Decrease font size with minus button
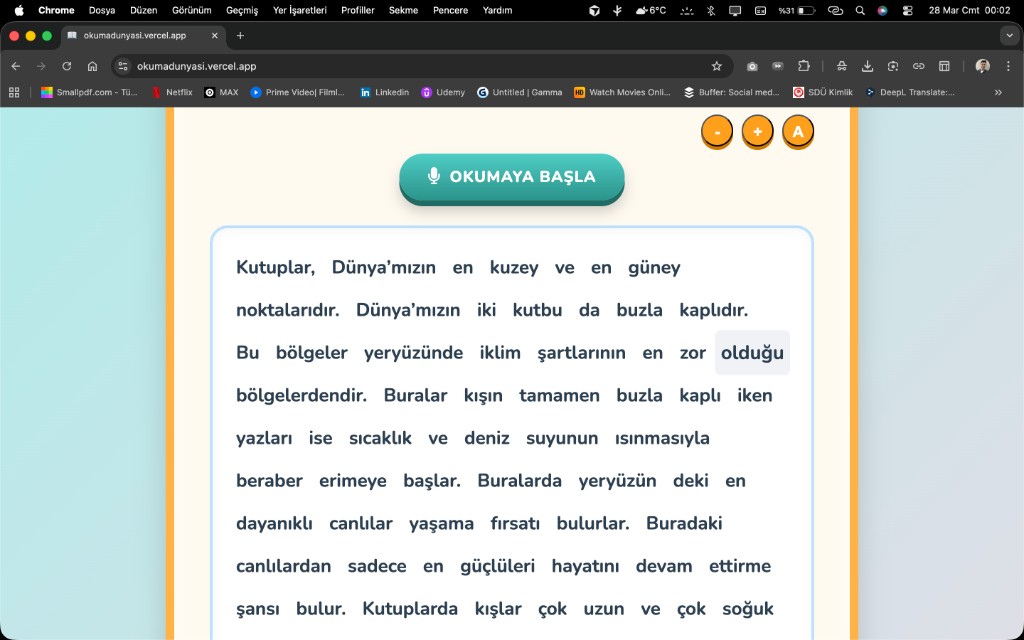The width and height of the screenshot is (1024, 640). [x=717, y=132]
